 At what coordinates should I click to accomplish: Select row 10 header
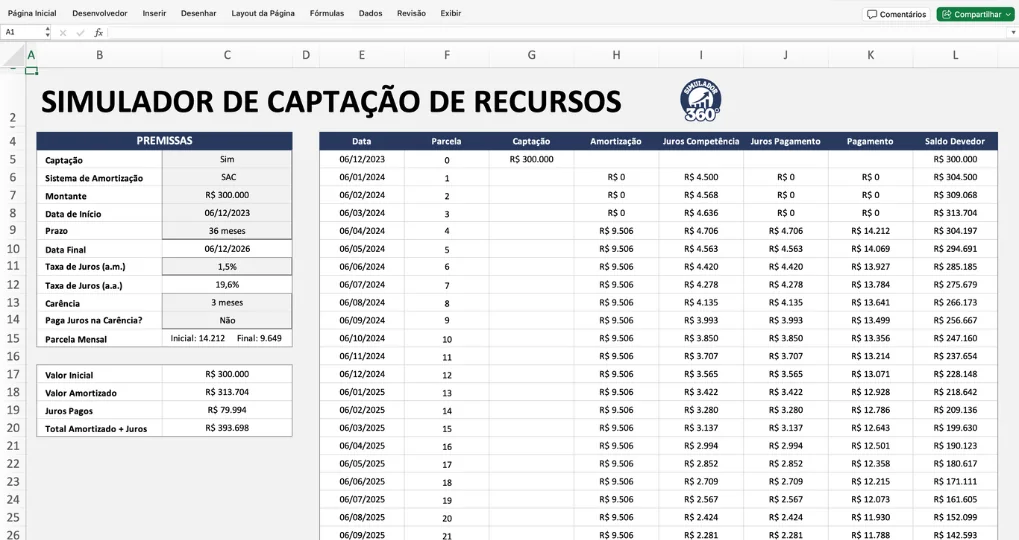[13, 249]
